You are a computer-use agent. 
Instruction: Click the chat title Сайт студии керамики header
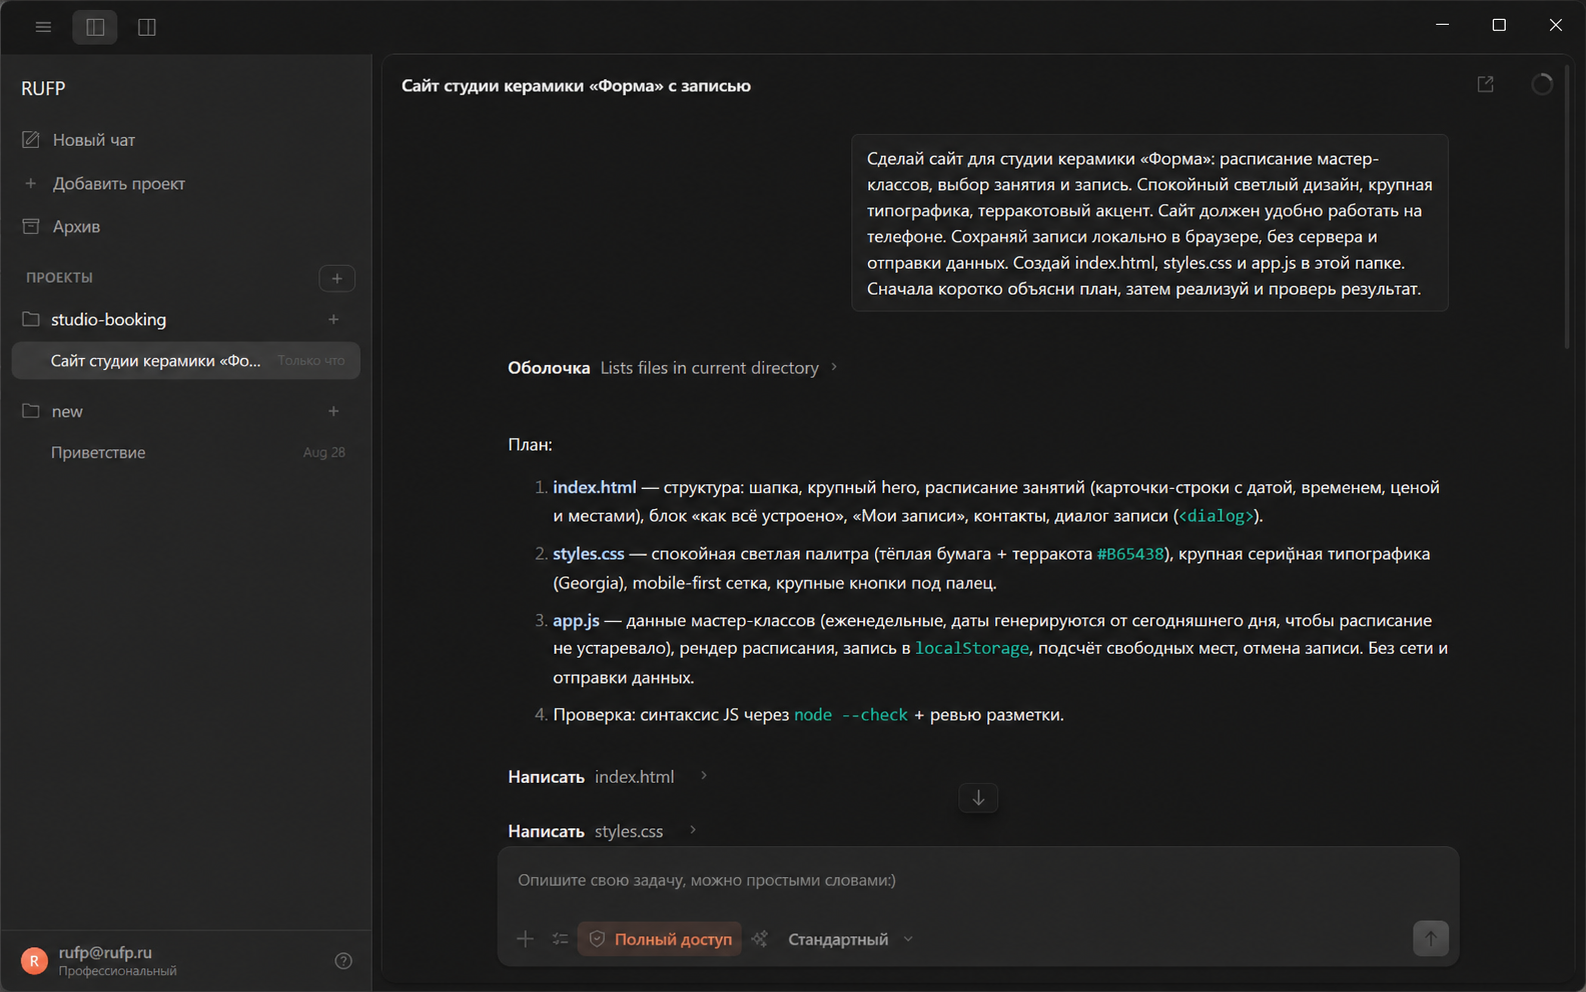point(576,86)
